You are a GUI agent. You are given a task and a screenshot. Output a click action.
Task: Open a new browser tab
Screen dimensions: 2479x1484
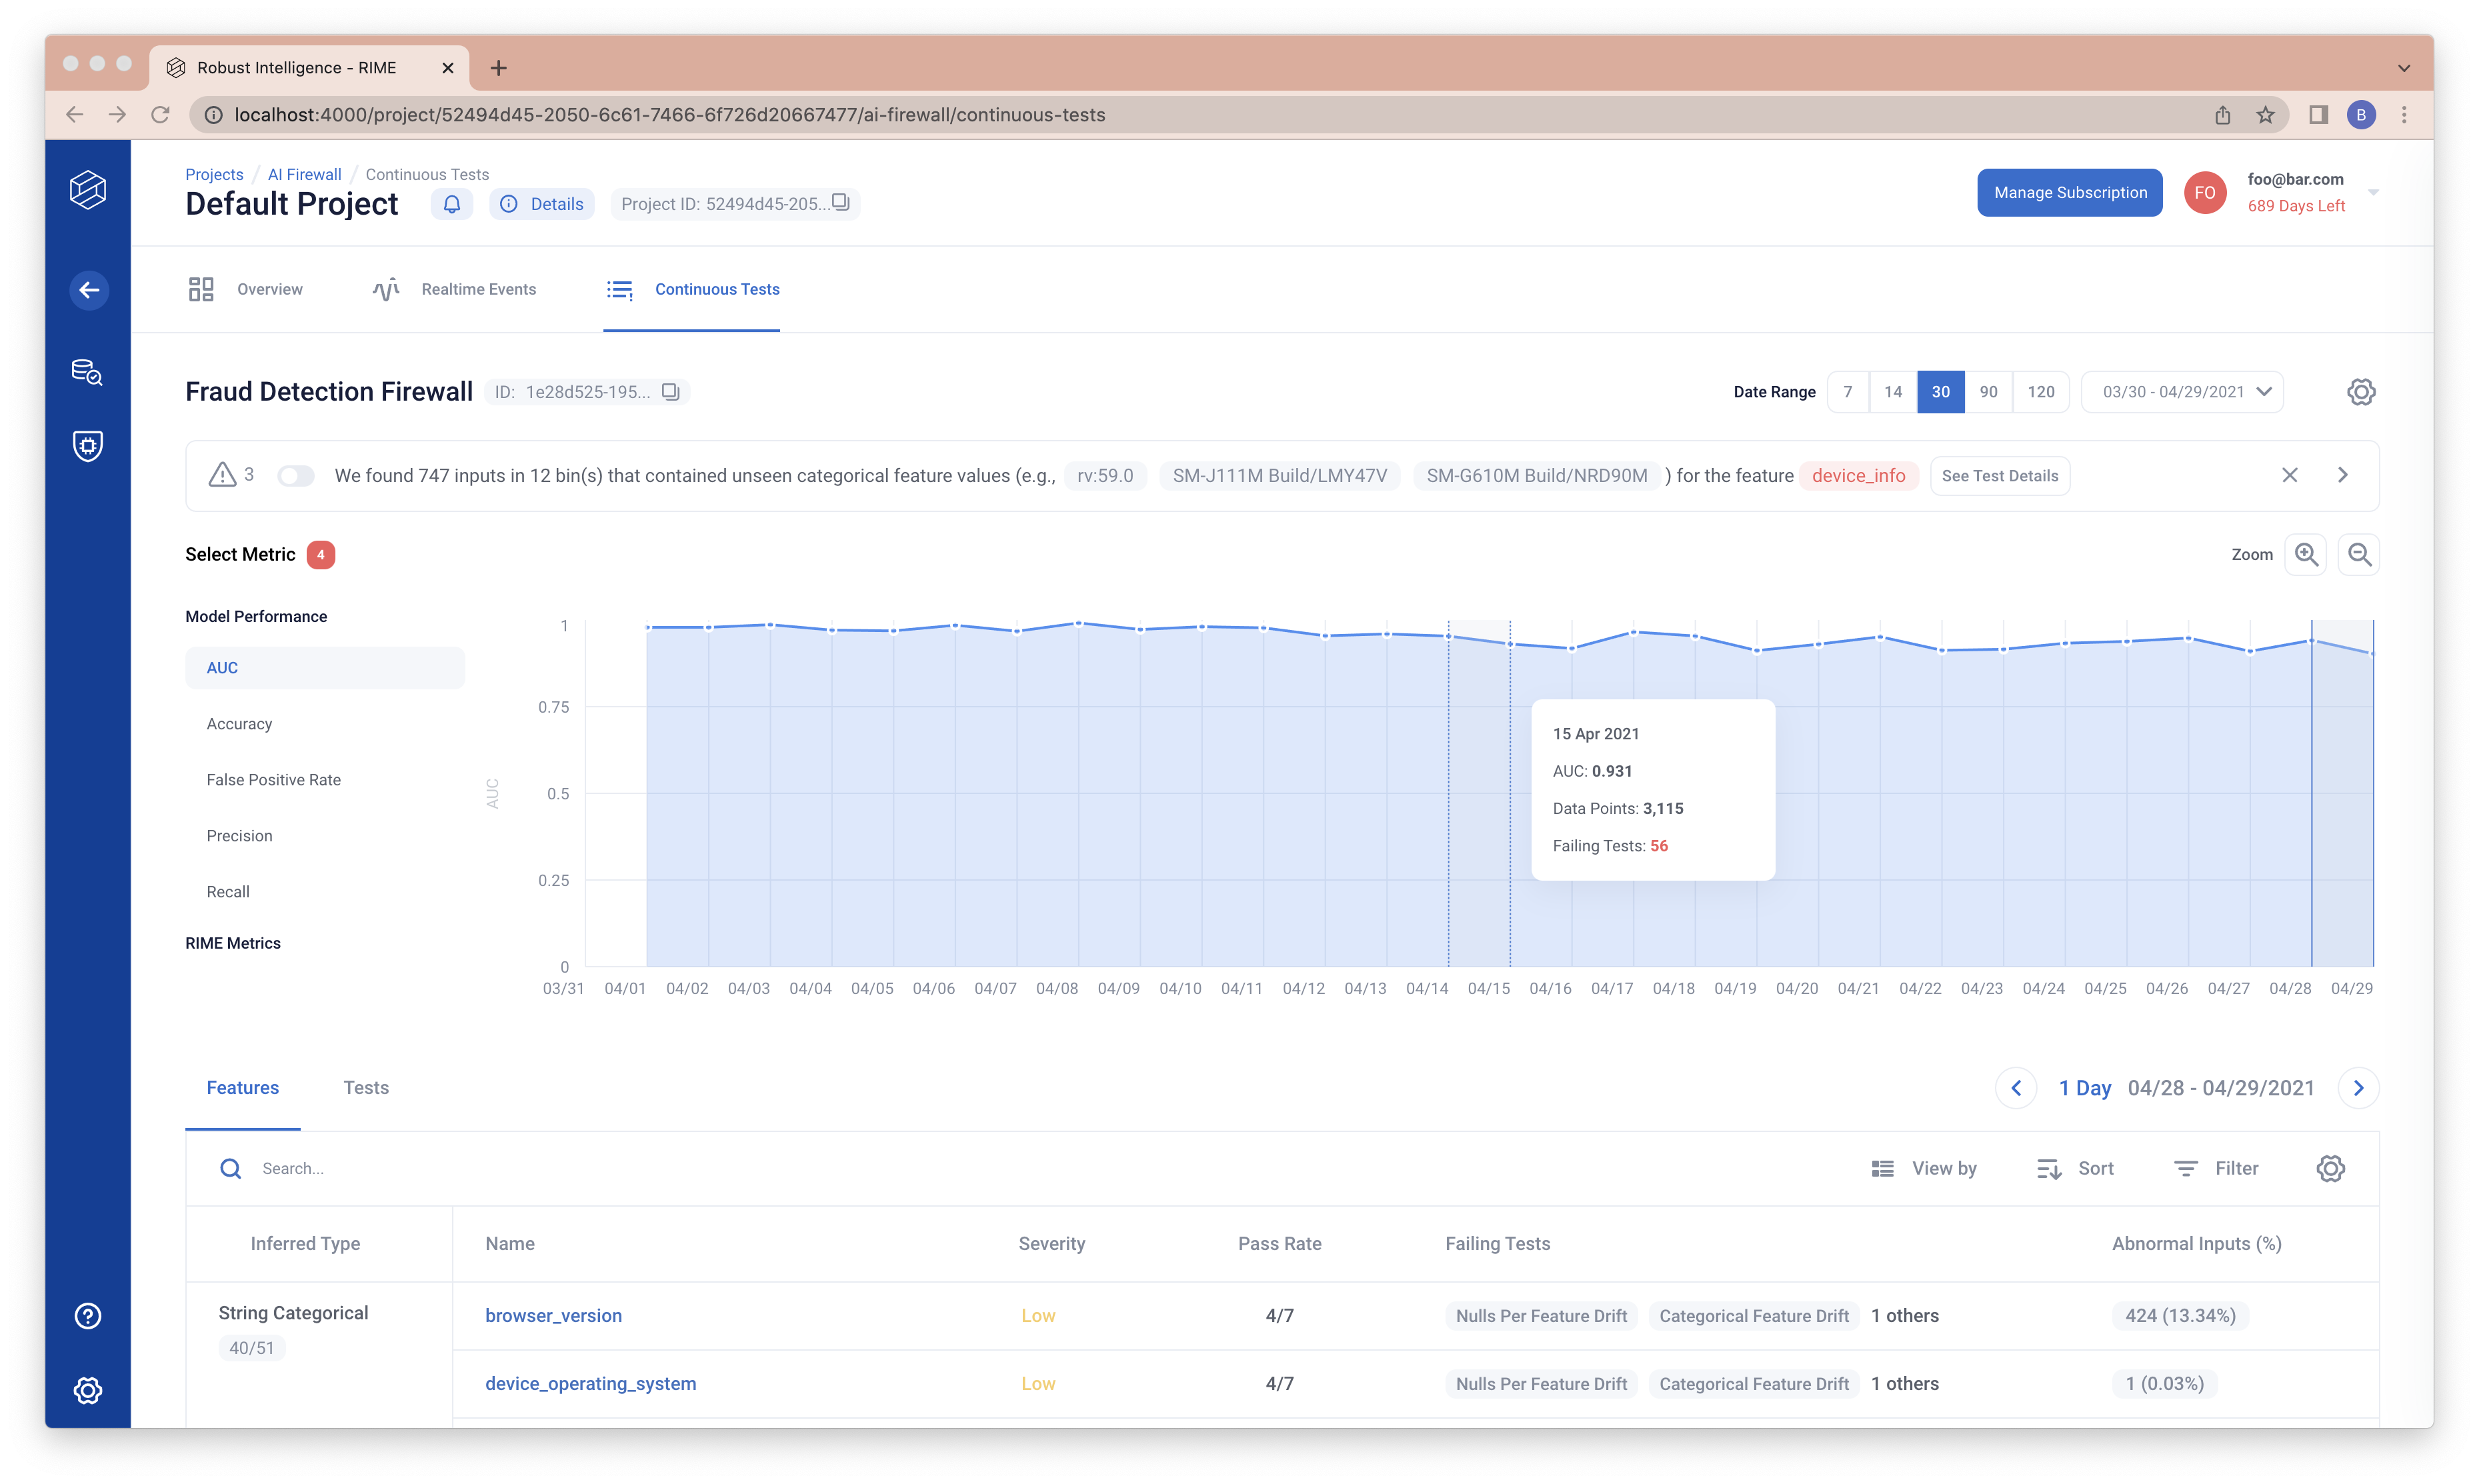499,68
